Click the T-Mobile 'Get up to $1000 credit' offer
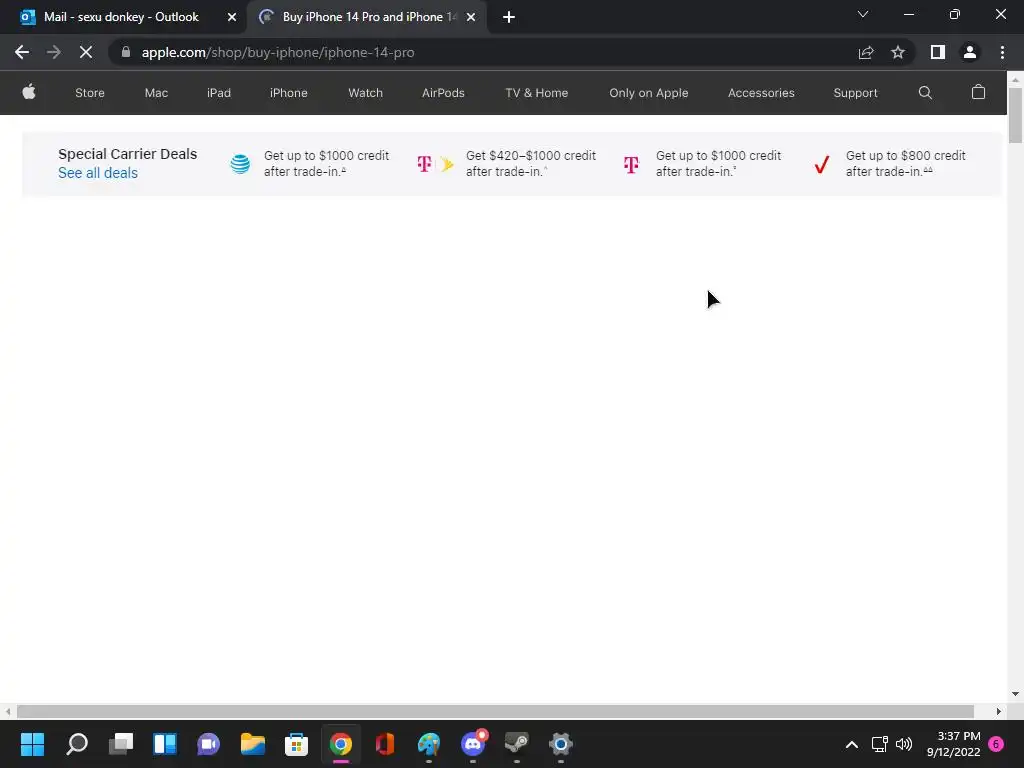1024x768 pixels. pyautogui.click(x=718, y=163)
